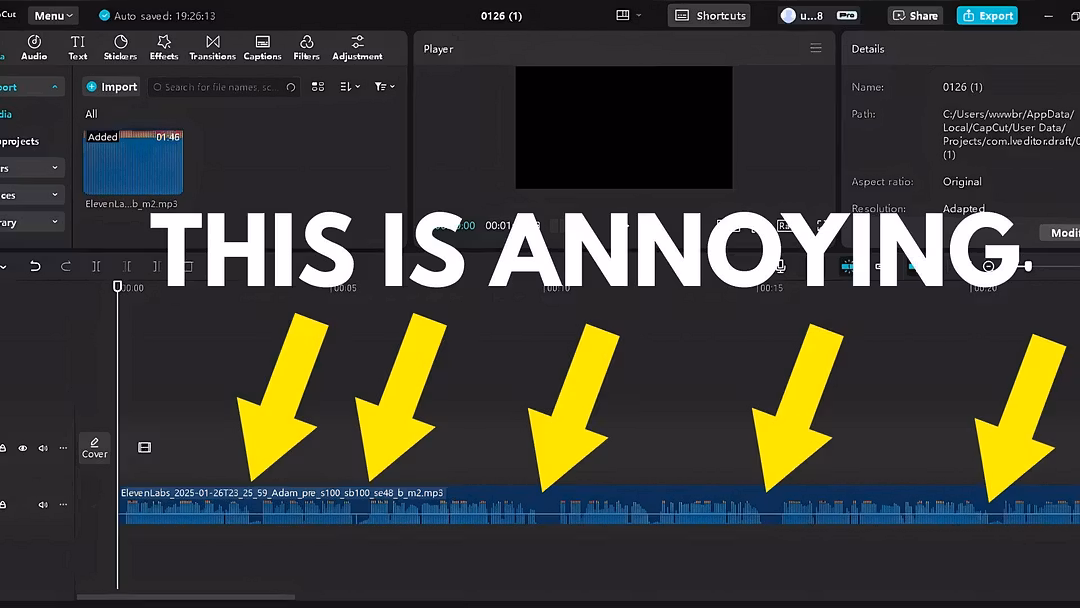Screen dimensions: 1080x608
Task: Click the Undo arrow in timeline toolbar
Action: 35,266
